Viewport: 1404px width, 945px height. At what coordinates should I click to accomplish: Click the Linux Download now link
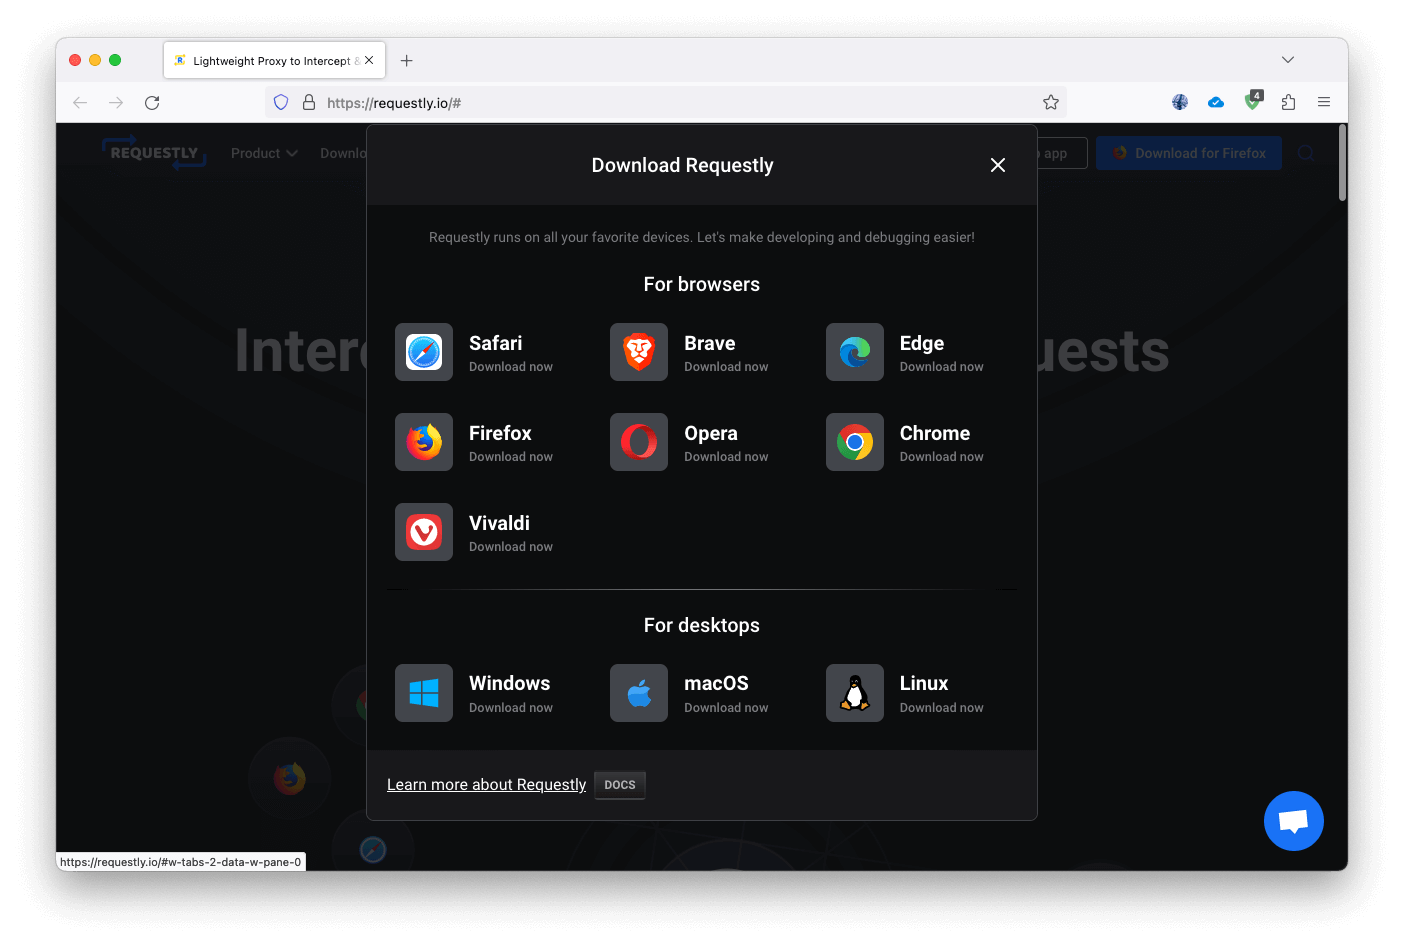point(942,708)
